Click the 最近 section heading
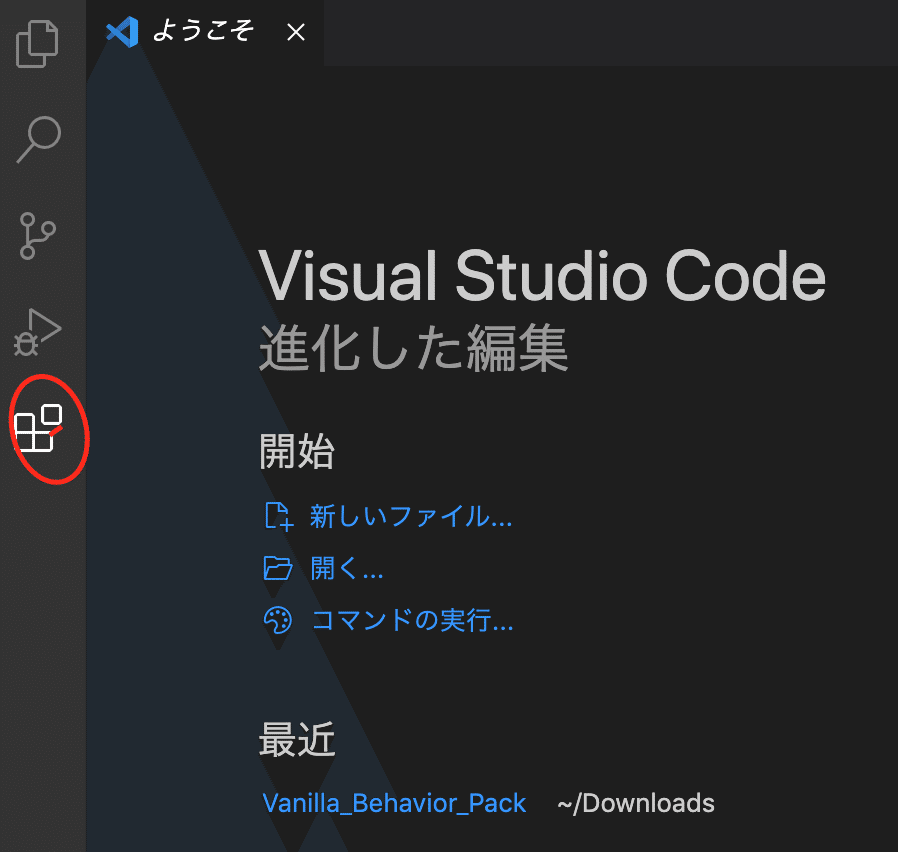This screenshot has width=898, height=852. [297, 740]
